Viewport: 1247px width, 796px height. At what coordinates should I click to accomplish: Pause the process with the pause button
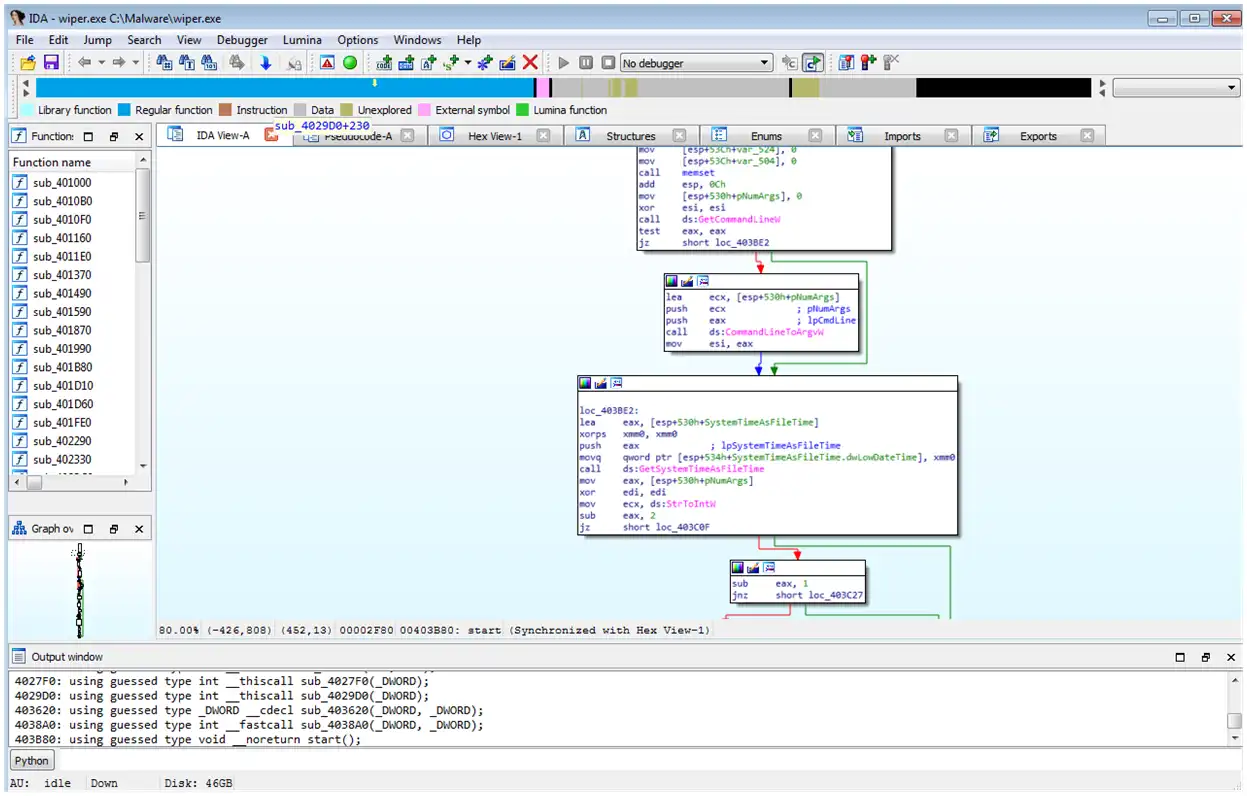(586, 63)
